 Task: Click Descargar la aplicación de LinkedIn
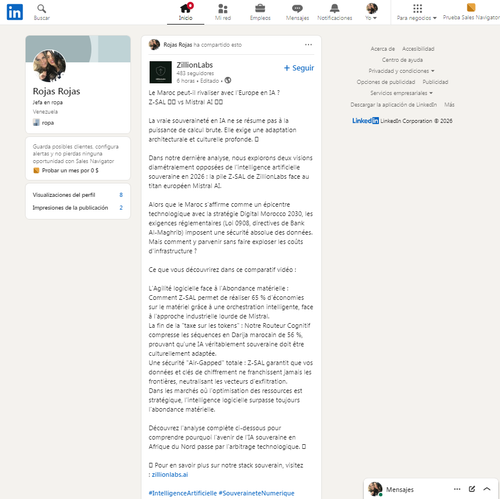click(x=393, y=105)
